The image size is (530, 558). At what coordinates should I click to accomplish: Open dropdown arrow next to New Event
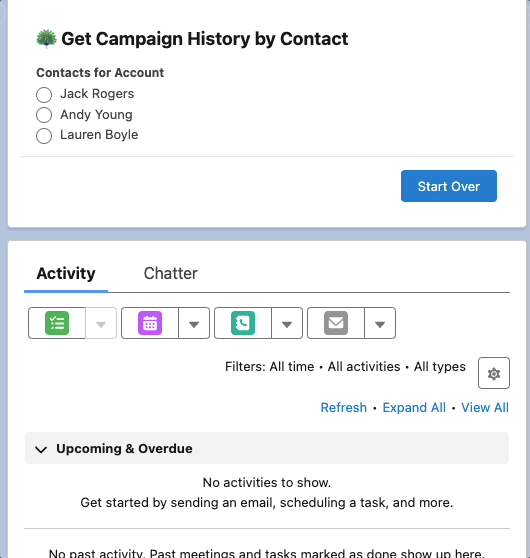click(194, 323)
